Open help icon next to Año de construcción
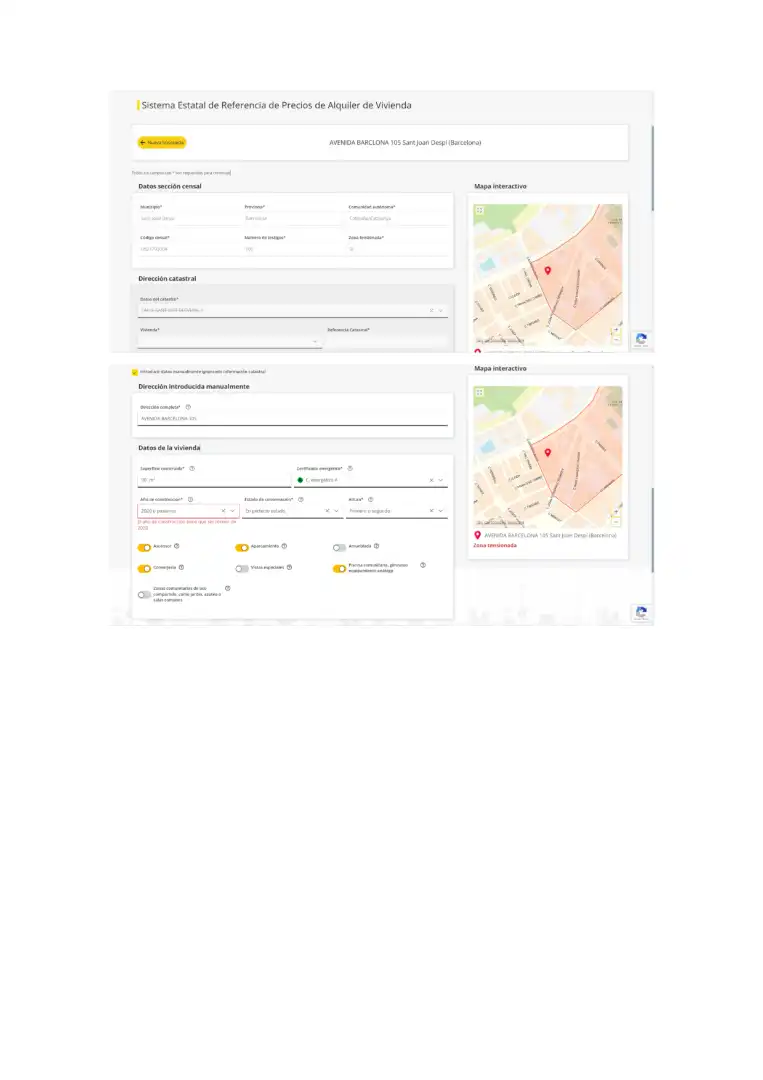 [190, 499]
